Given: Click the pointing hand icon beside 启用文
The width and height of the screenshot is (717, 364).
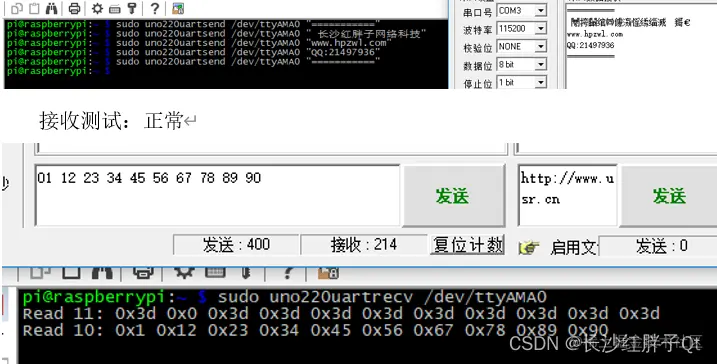Looking at the screenshot, I should 529,248.
